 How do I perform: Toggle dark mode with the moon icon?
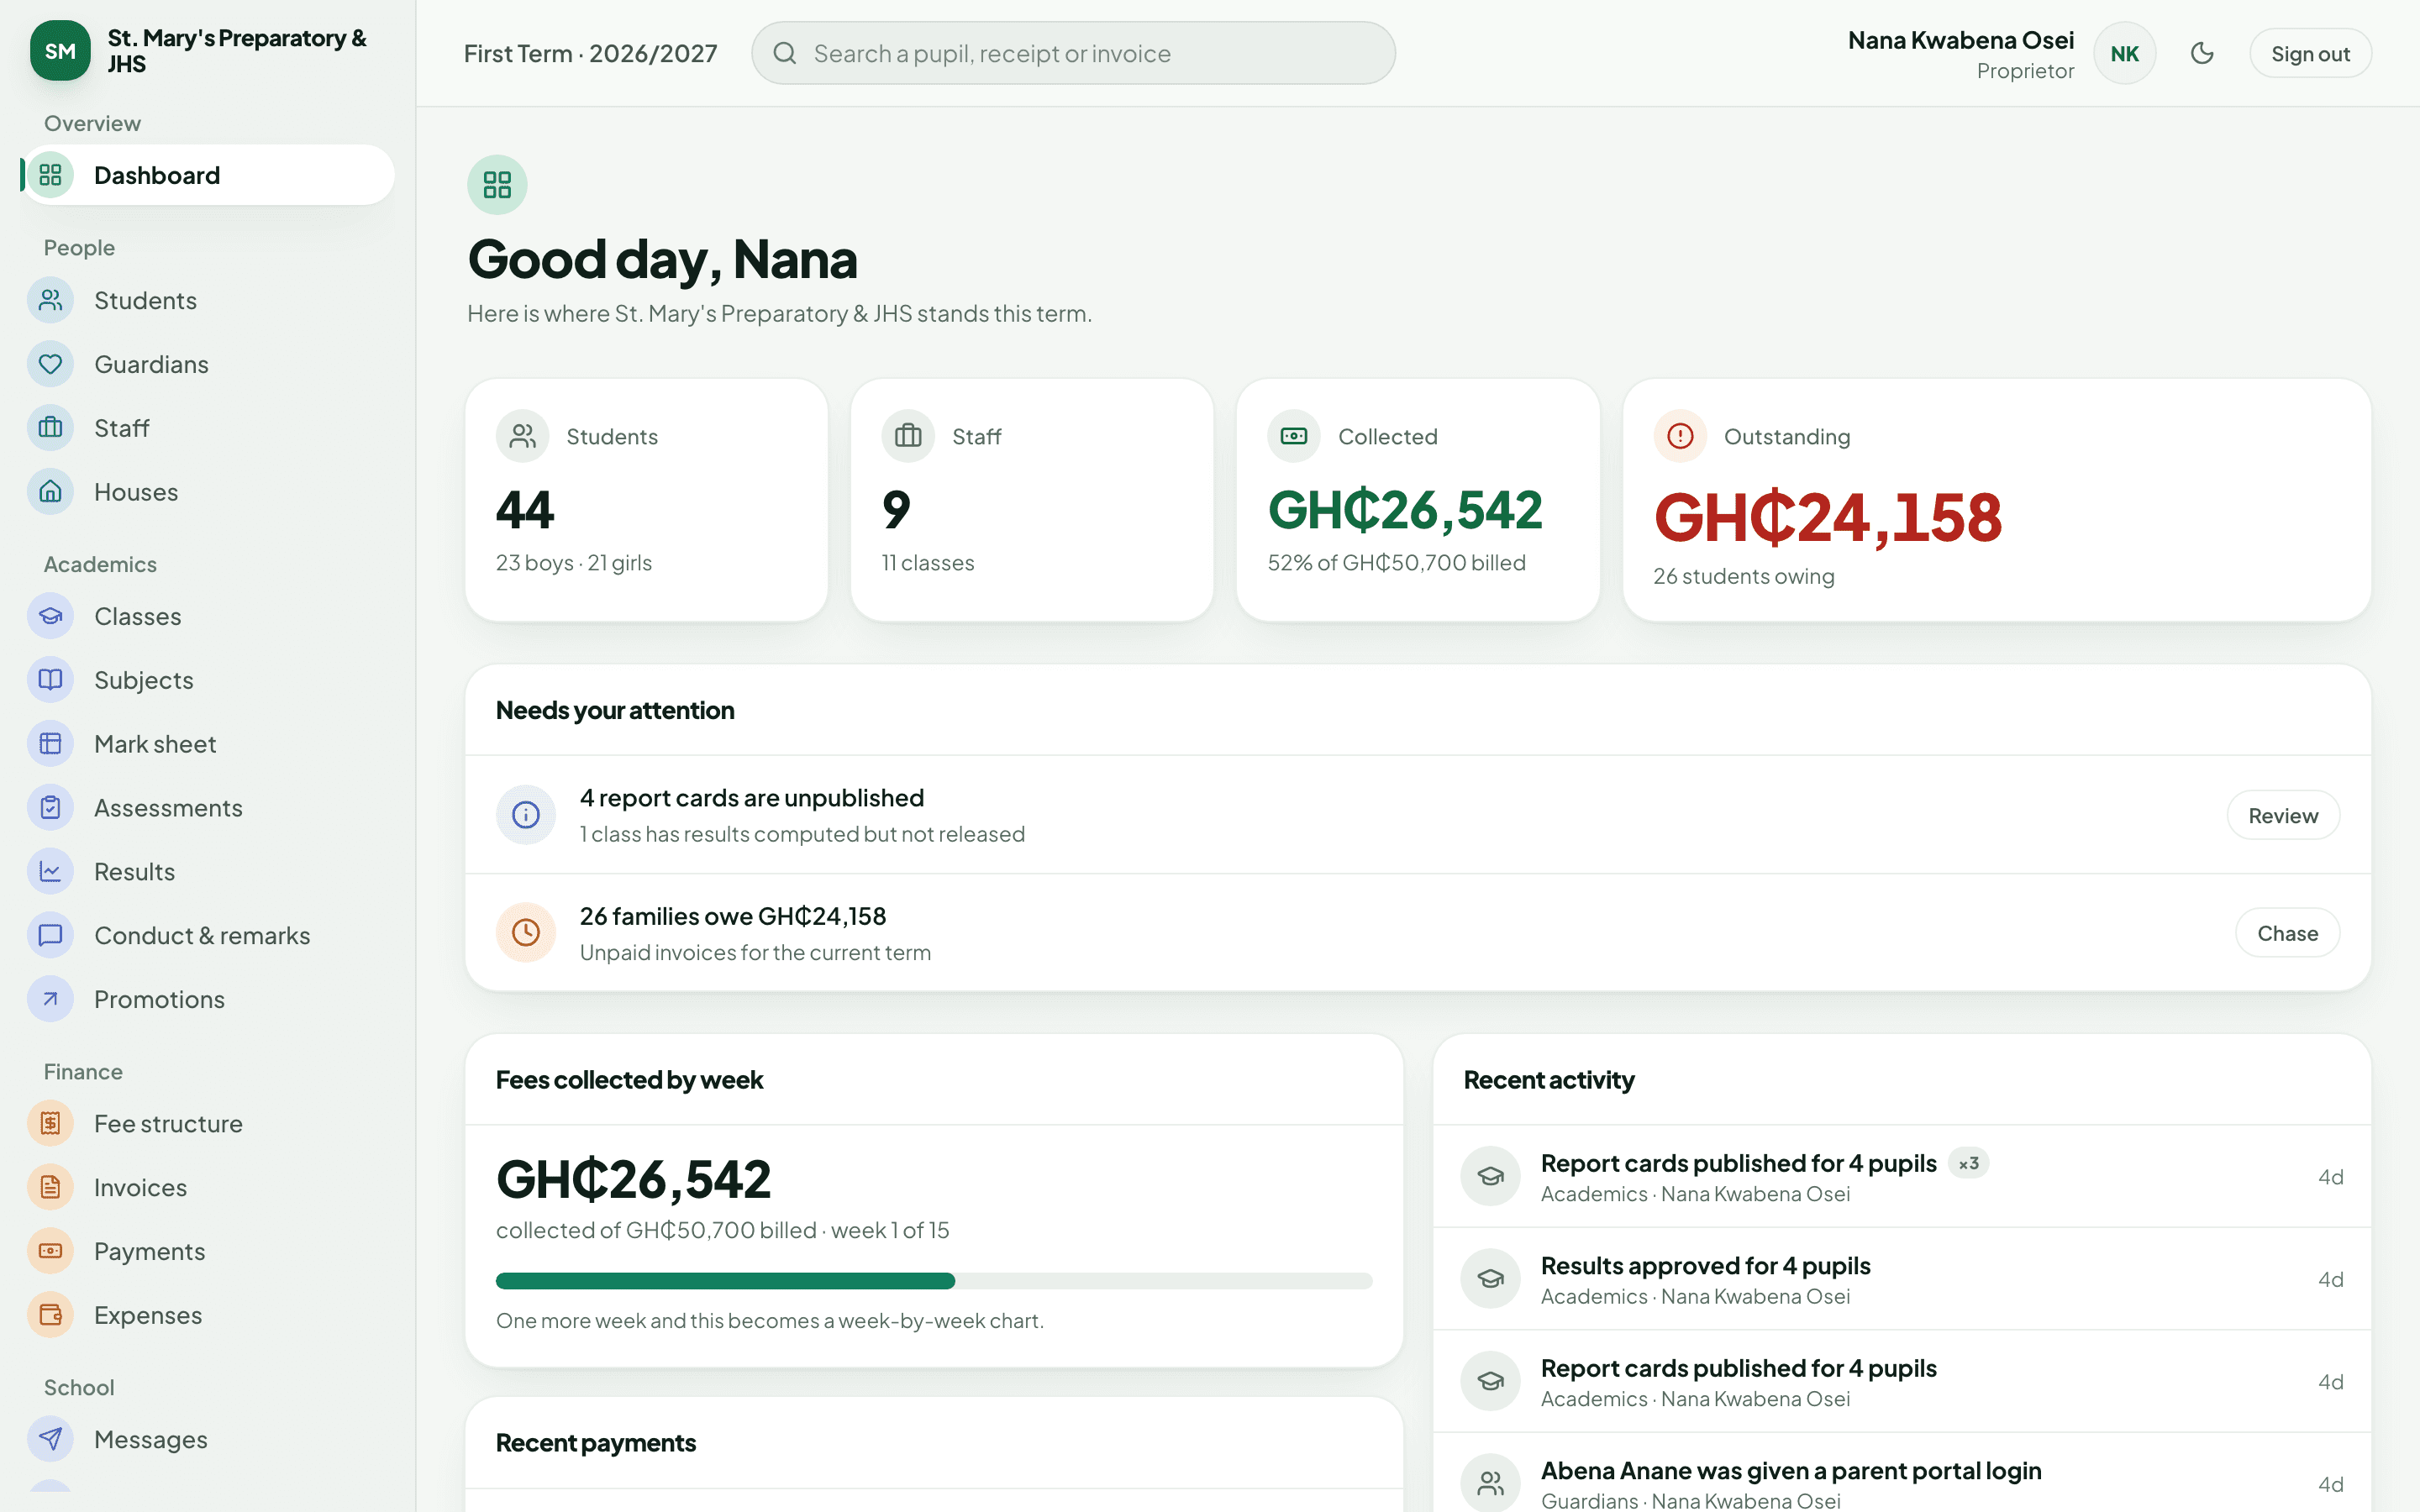(2202, 53)
